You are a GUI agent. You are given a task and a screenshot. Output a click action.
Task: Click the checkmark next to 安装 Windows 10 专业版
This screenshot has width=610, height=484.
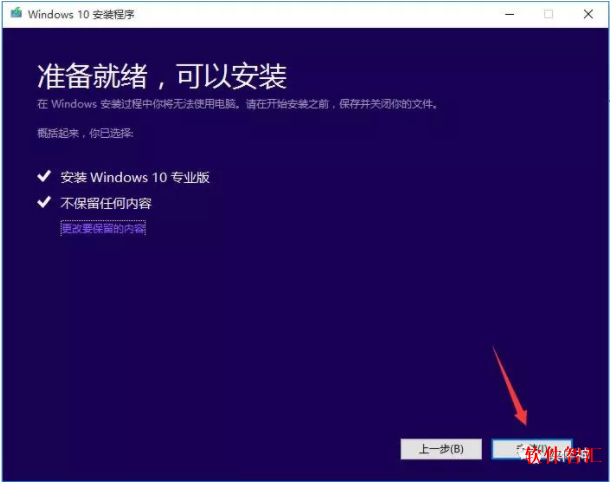[44, 176]
